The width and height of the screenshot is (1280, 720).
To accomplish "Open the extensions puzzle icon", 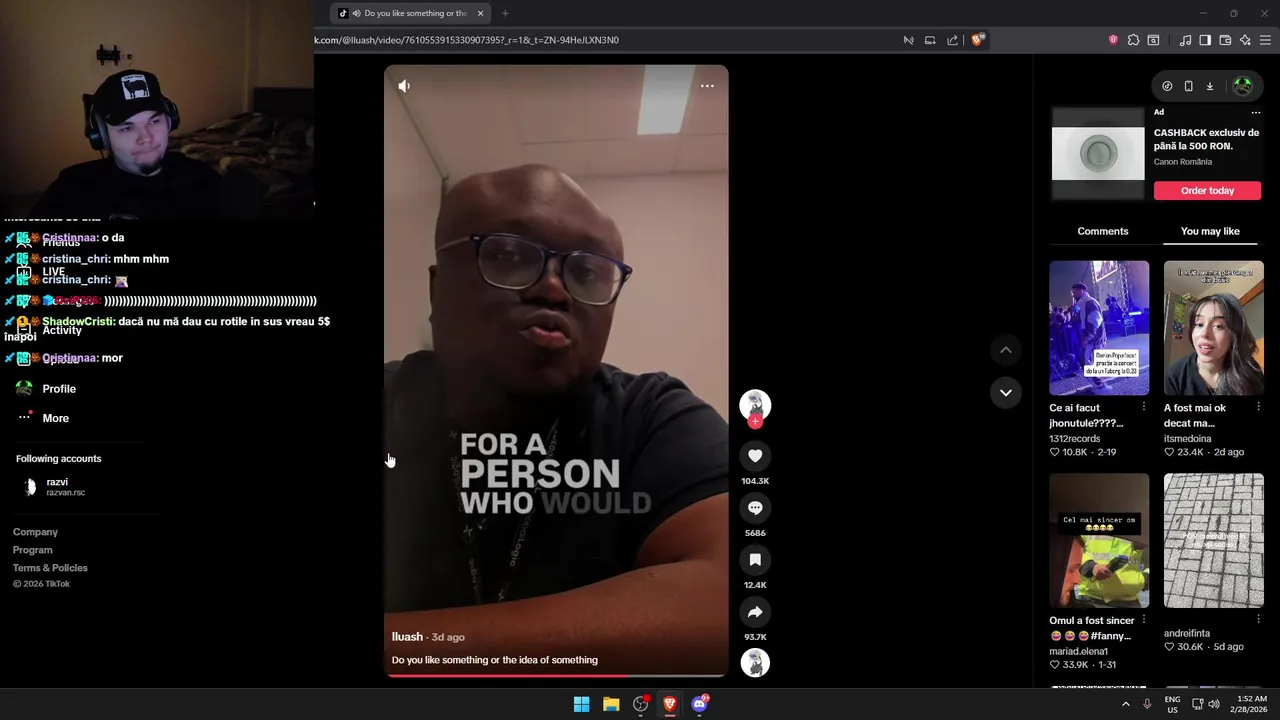I will pyautogui.click(x=1133, y=40).
